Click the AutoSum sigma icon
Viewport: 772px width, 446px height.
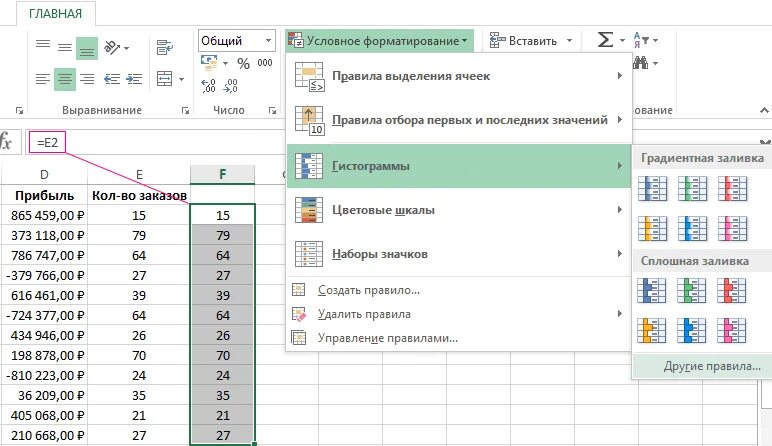pos(605,39)
